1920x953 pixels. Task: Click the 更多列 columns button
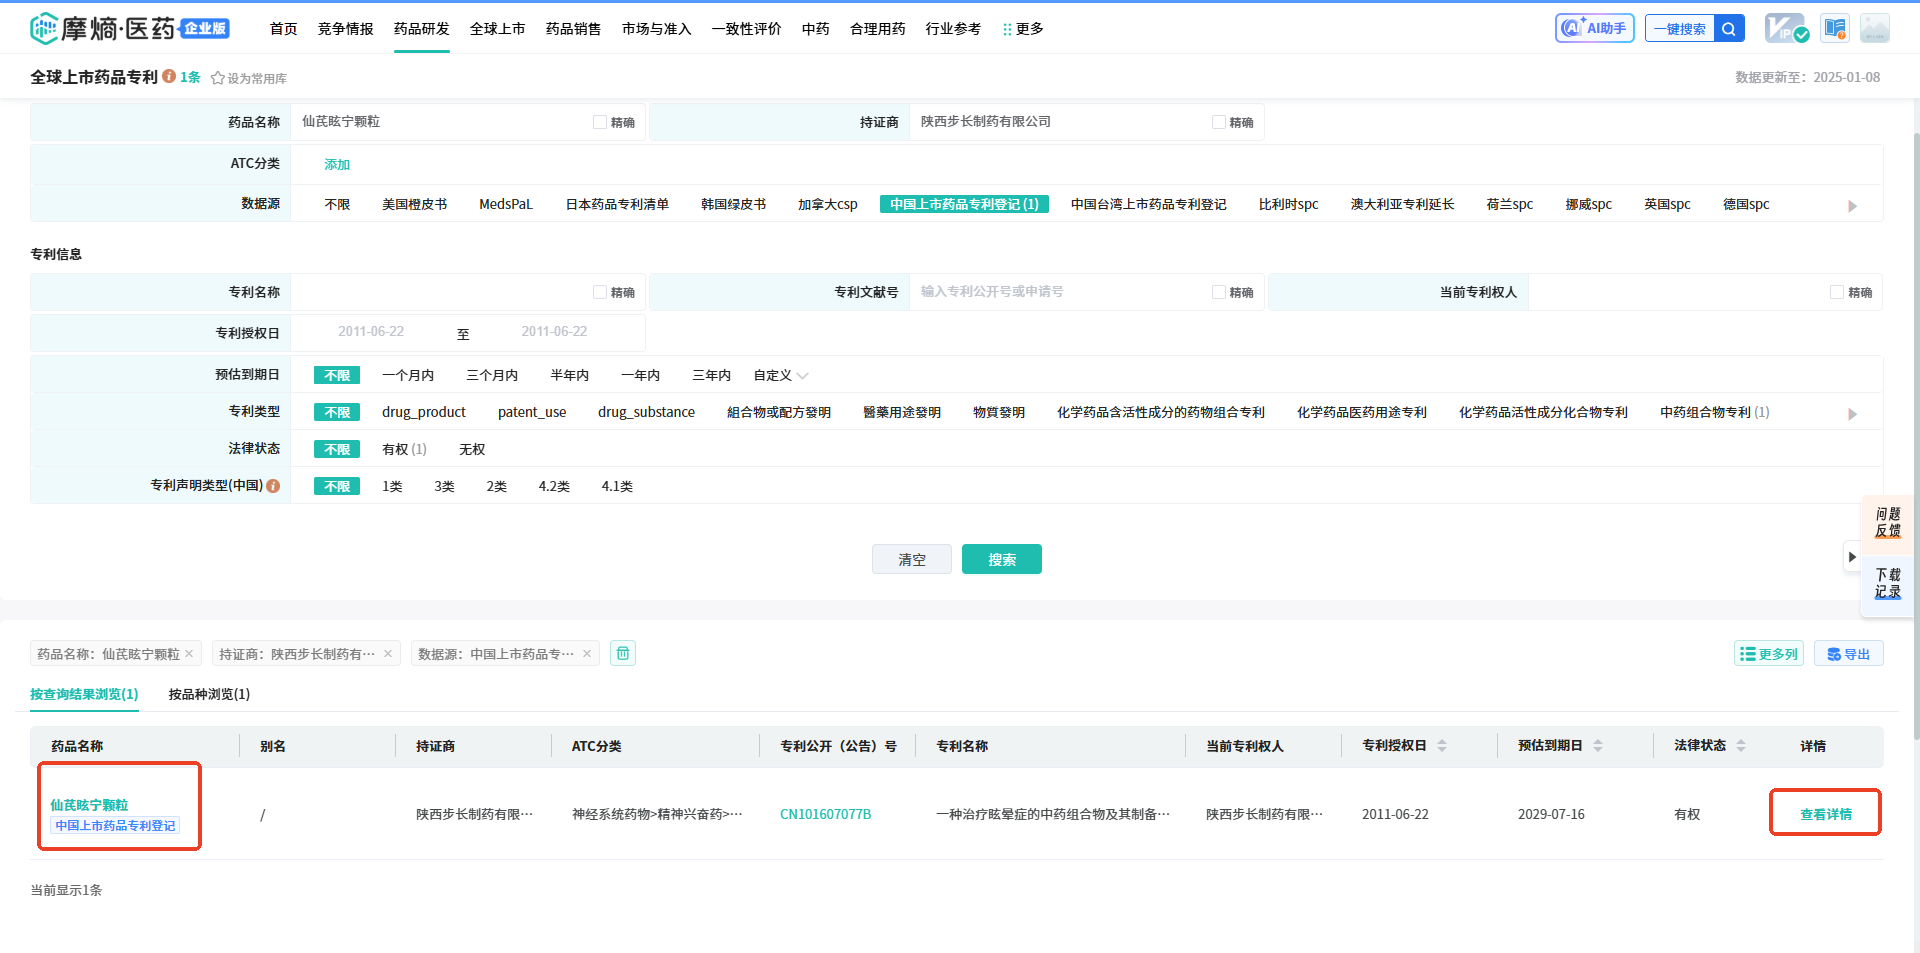click(1769, 654)
